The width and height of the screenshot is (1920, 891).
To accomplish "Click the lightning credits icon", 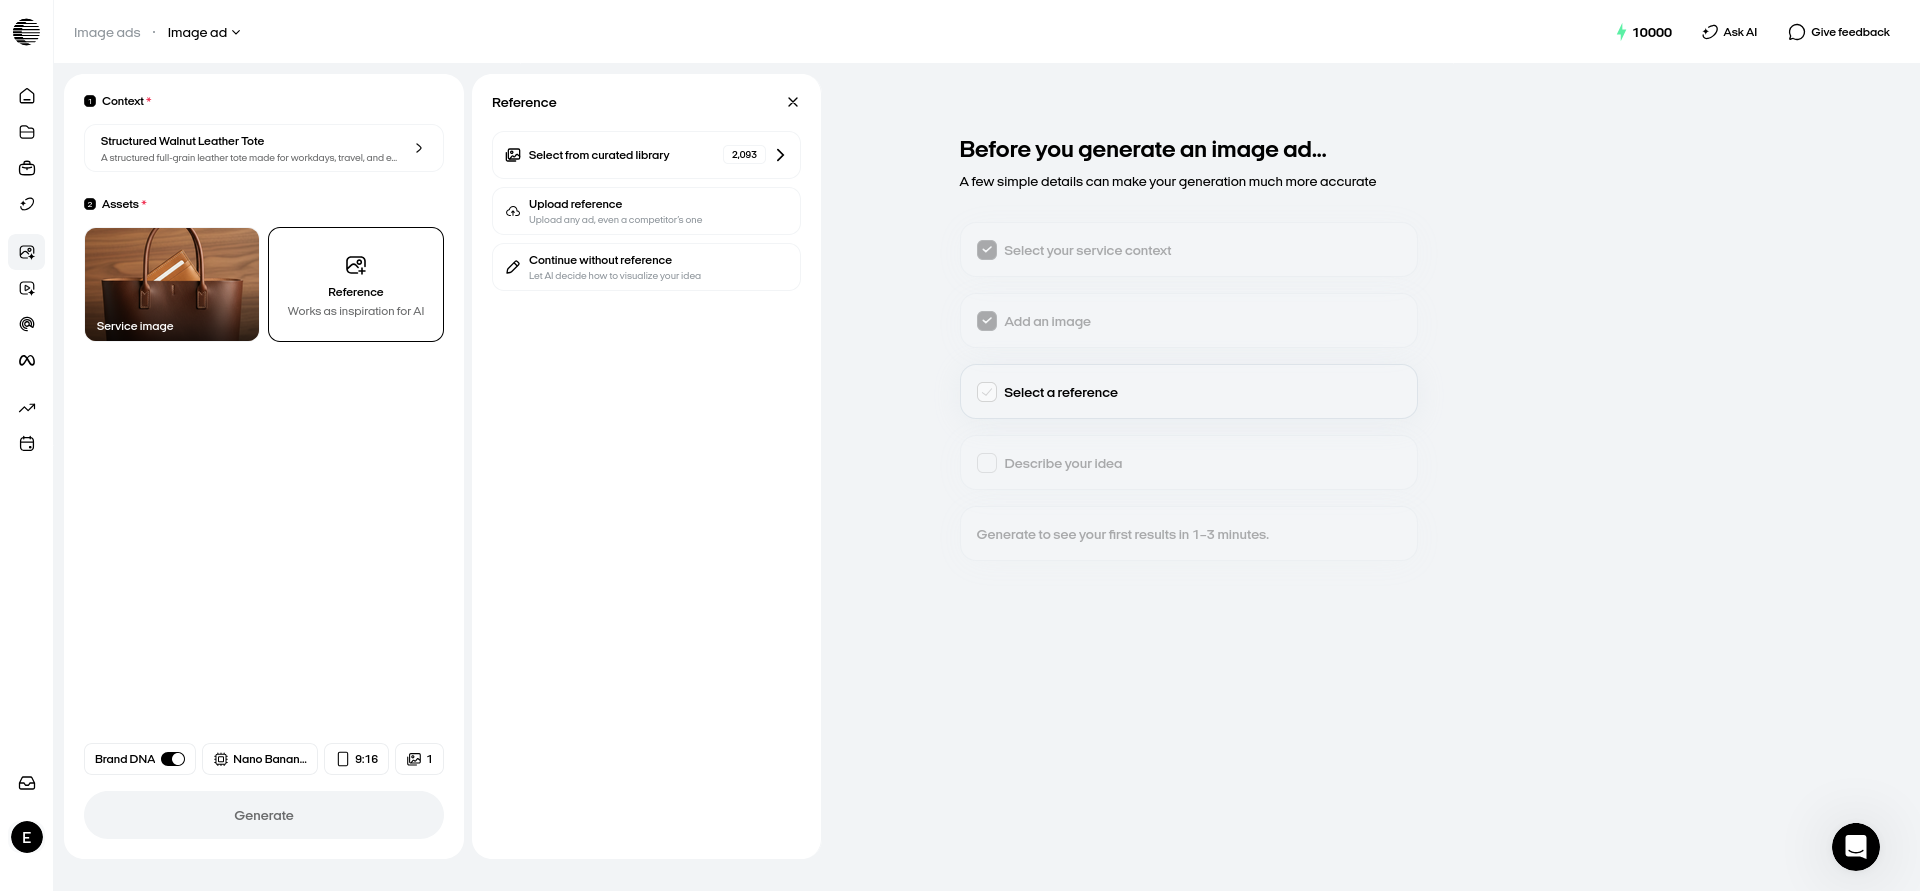I will 1621,32.
